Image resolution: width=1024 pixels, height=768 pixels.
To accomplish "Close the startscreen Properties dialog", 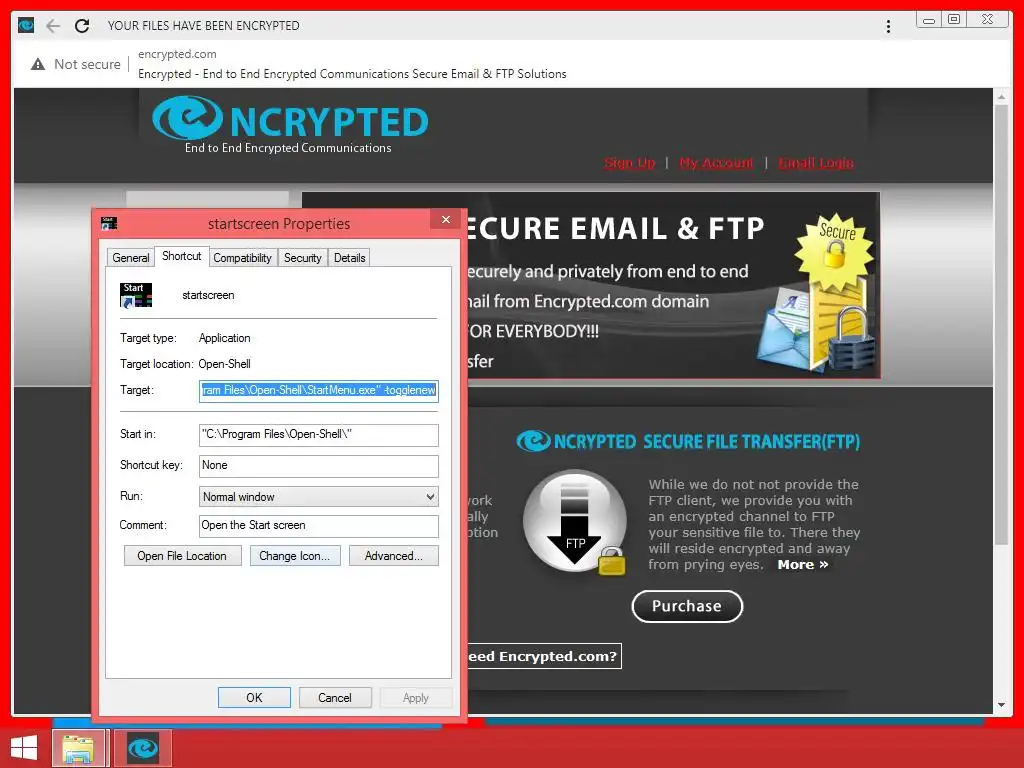I will (x=446, y=219).
